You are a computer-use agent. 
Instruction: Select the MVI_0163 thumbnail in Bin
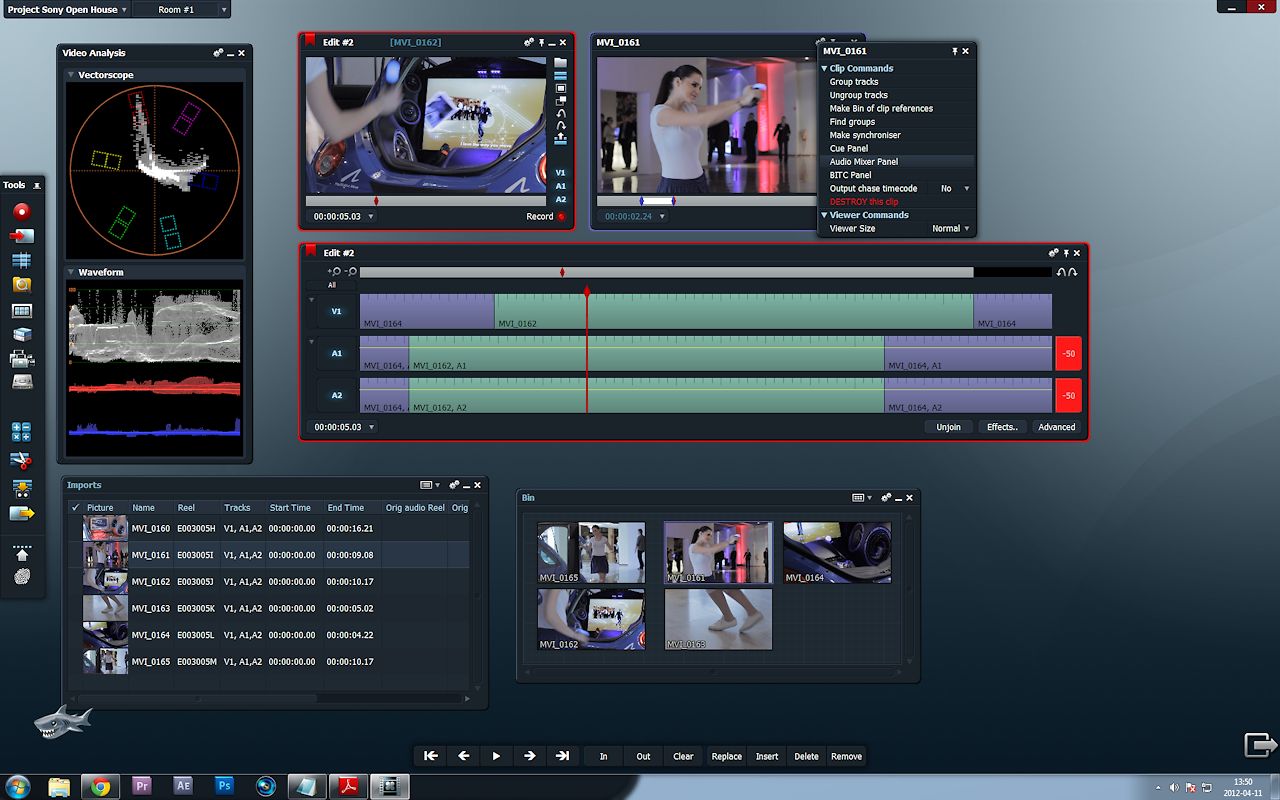pos(718,619)
